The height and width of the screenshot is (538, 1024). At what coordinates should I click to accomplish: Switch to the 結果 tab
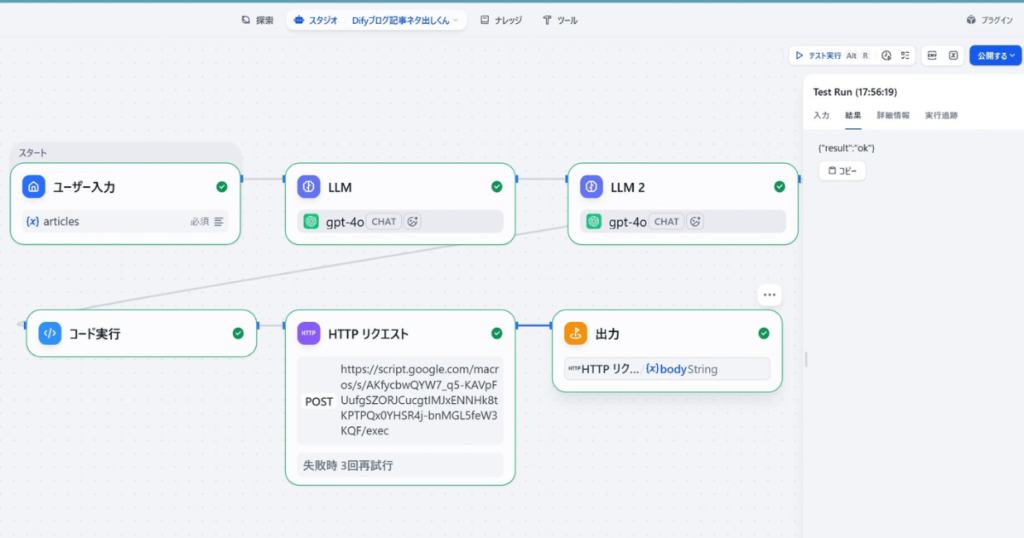[853, 116]
